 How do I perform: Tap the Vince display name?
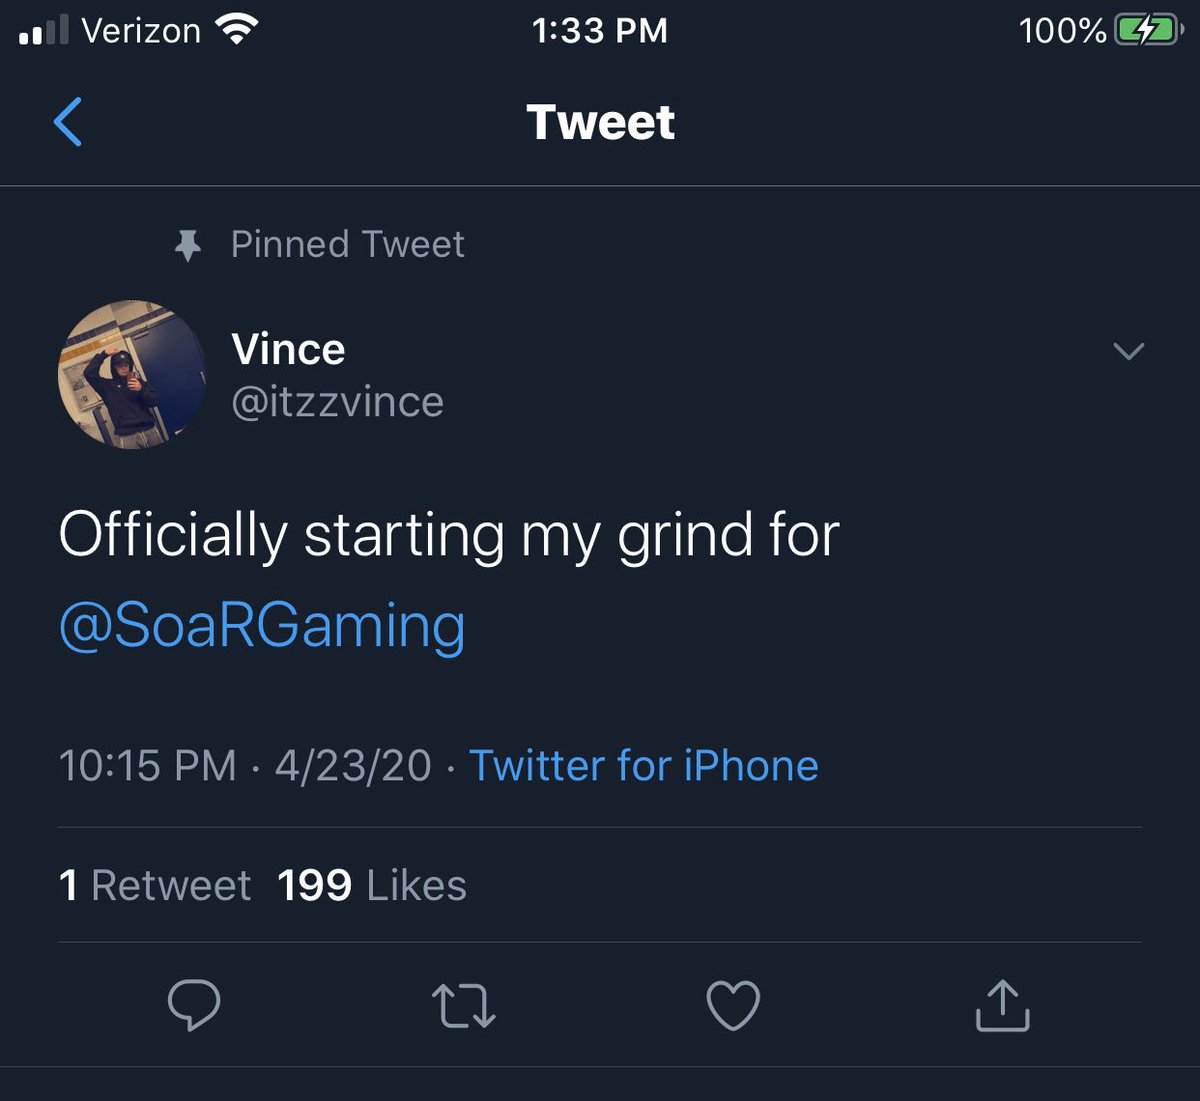tap(288, 349)
